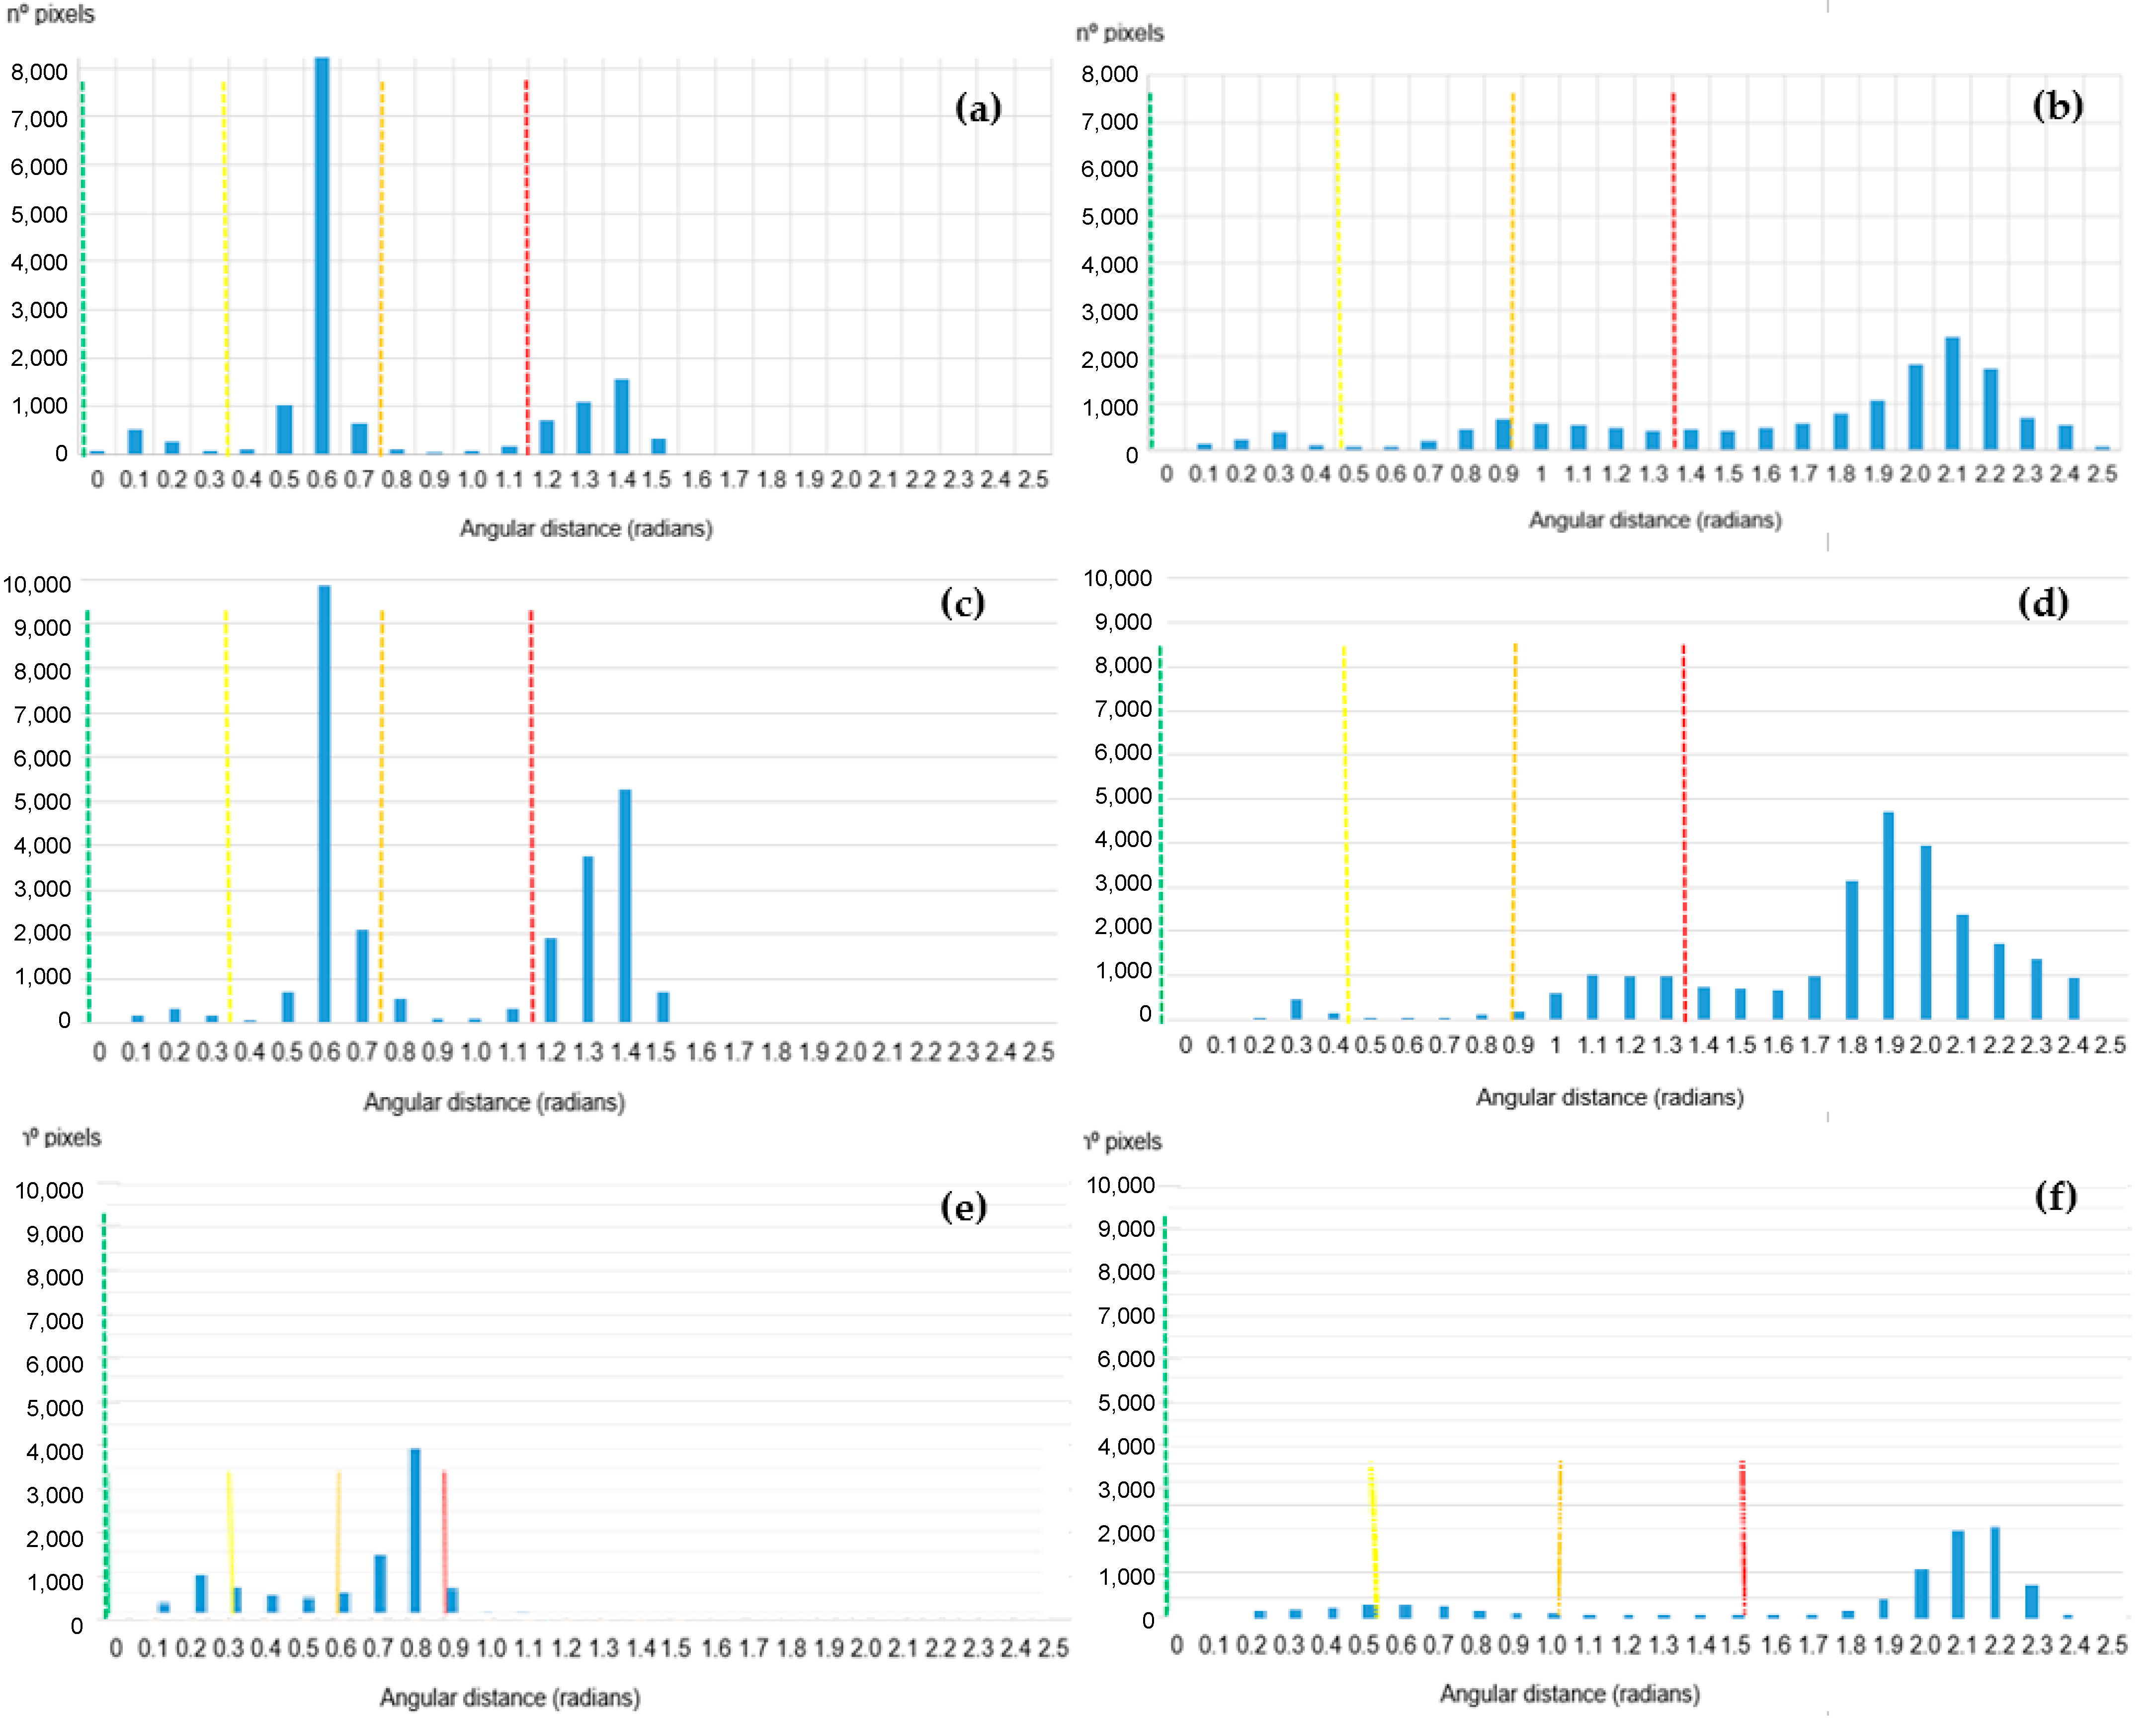Click the red line in chart (f)

1742,1535
